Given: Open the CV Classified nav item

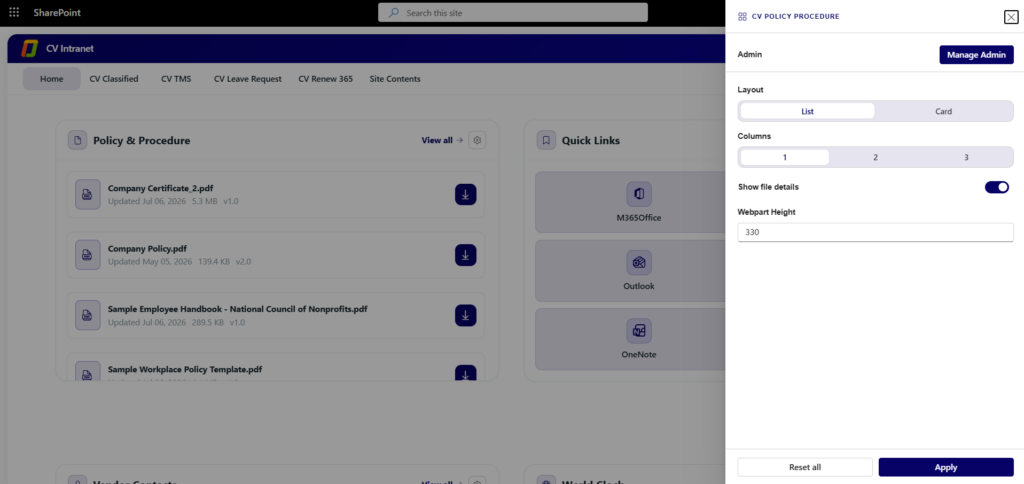Looking at the screenshot, I should pos(114,79).
